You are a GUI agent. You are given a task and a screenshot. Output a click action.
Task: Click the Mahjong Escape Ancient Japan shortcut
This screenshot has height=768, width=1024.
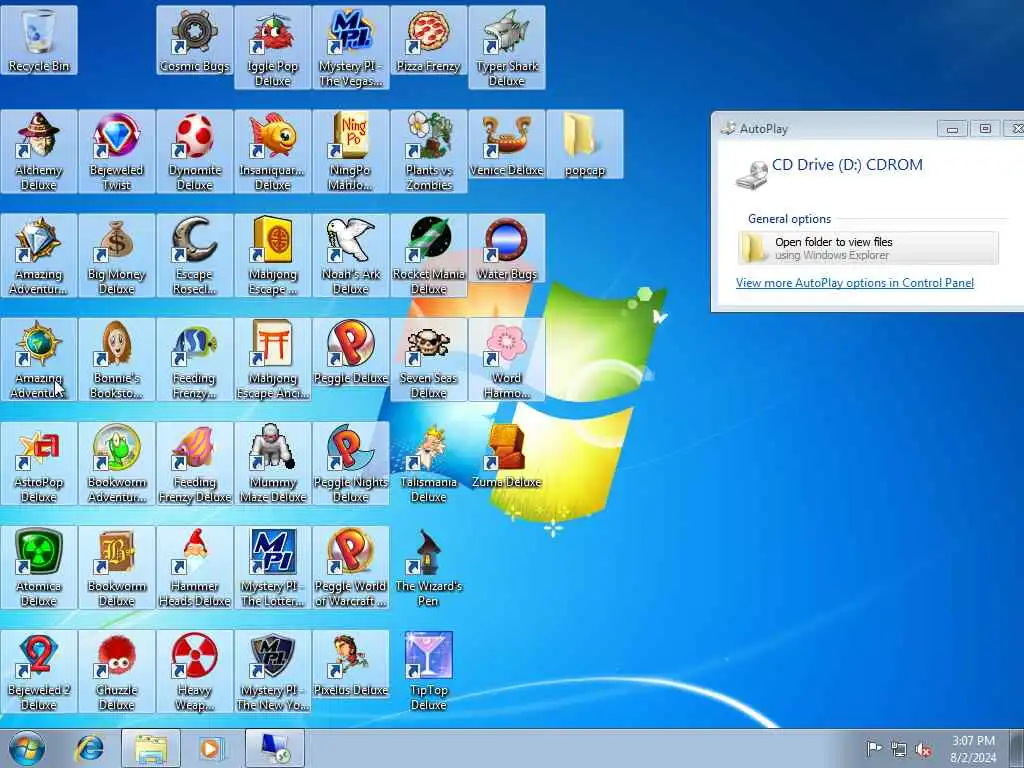point(272,359)
